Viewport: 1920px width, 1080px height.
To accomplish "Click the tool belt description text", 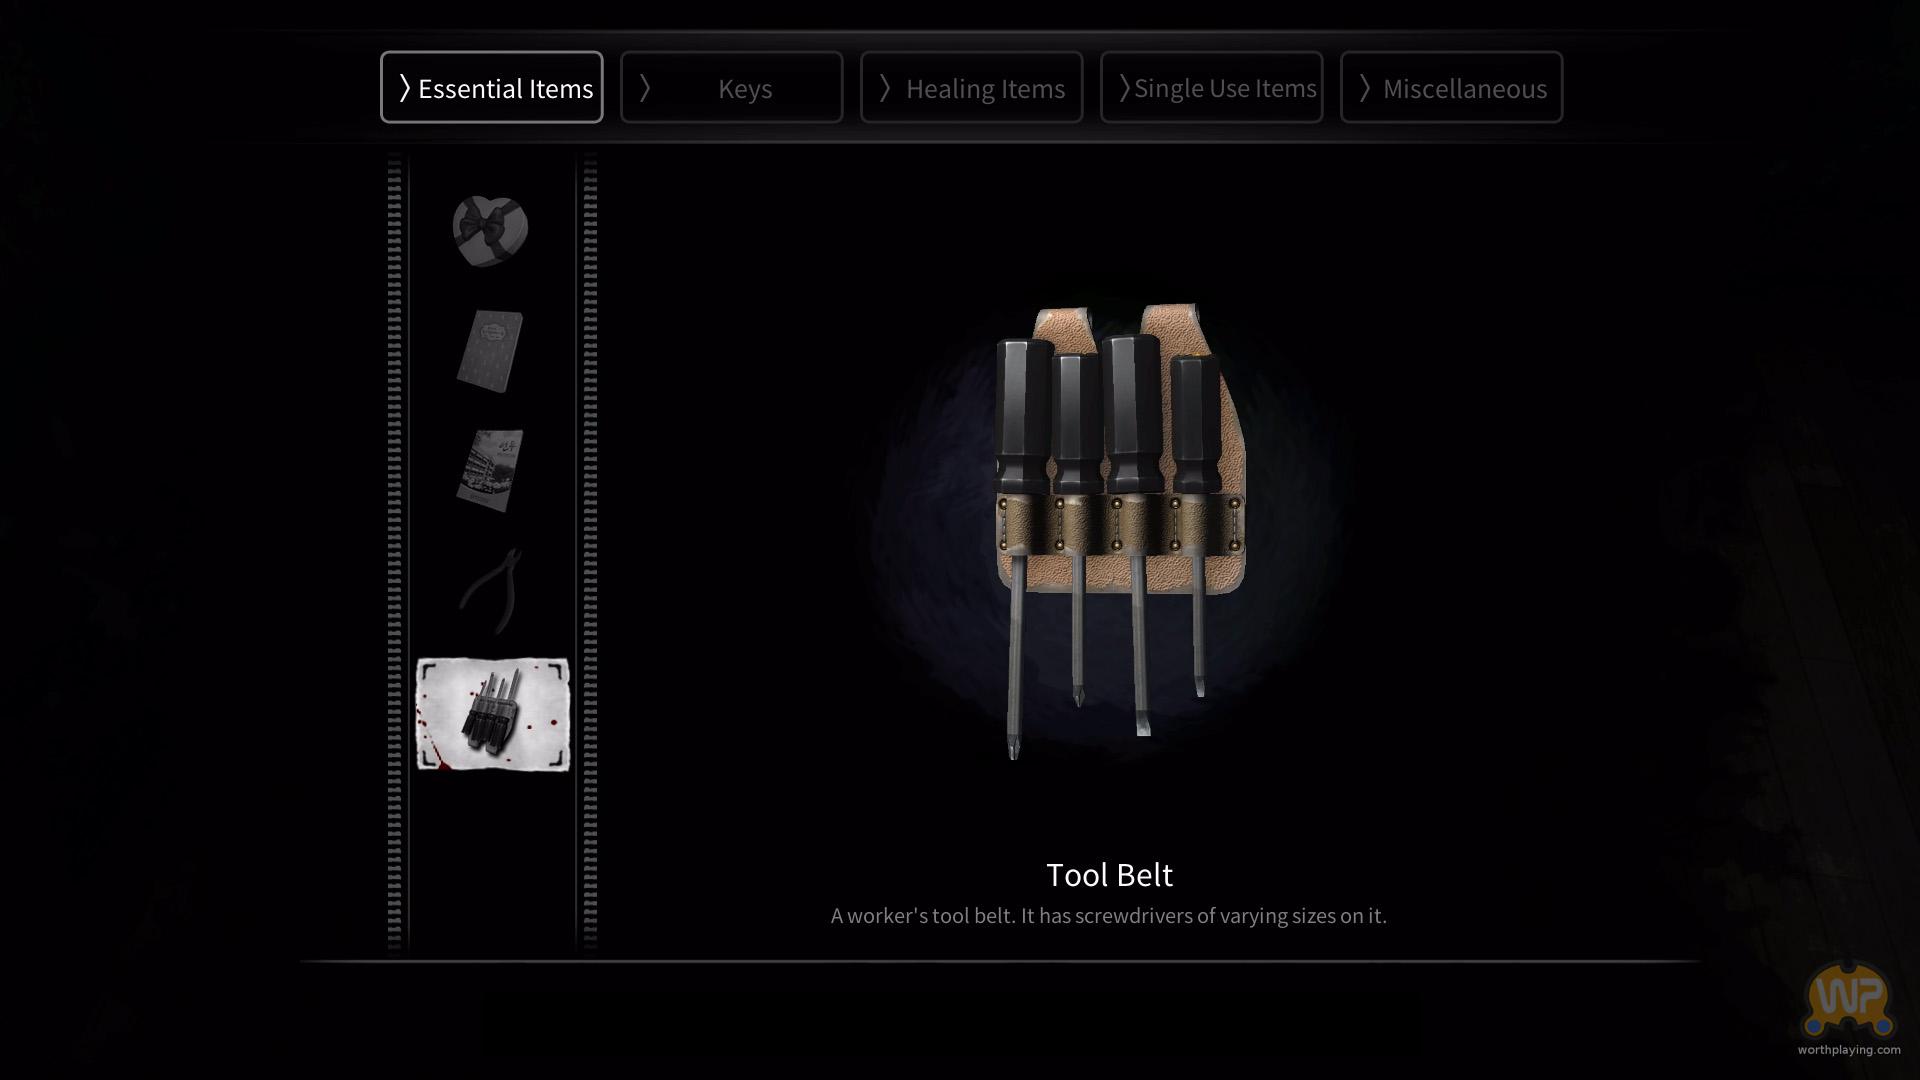I will pyautogui.click(x=1108, y=916).
